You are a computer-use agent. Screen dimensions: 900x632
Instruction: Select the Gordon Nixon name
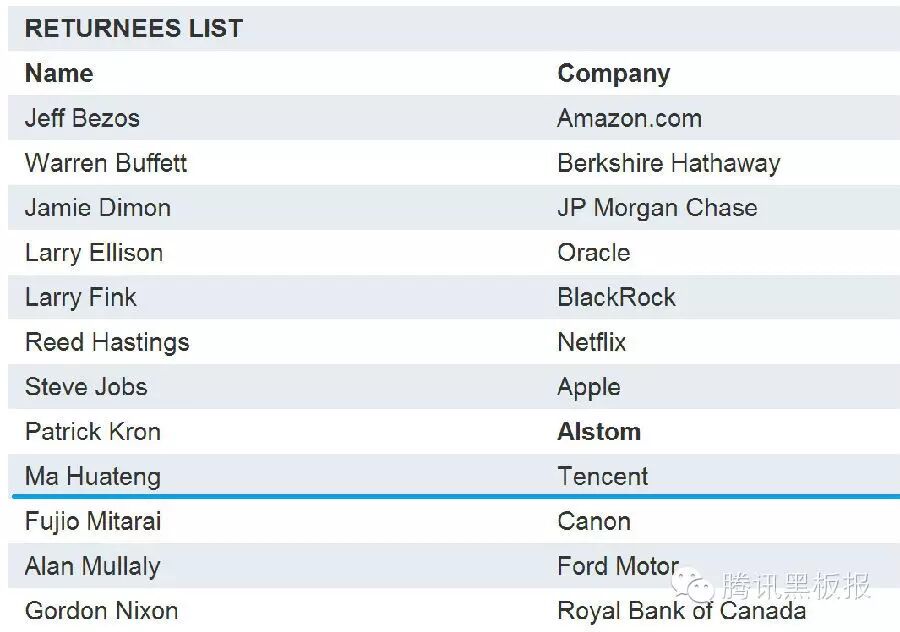pos(101,610)
